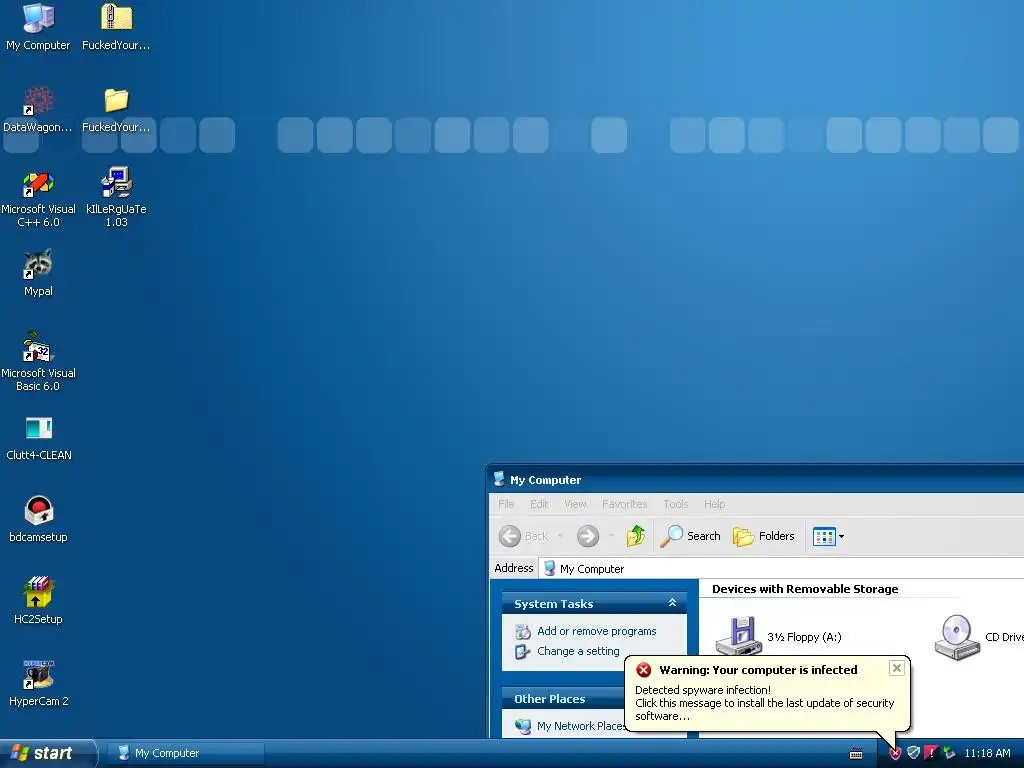Select the kIlLeRgUaTe 1.03 desktop icon
Screen dimensions: 1024x768
(x=116, y=197)
